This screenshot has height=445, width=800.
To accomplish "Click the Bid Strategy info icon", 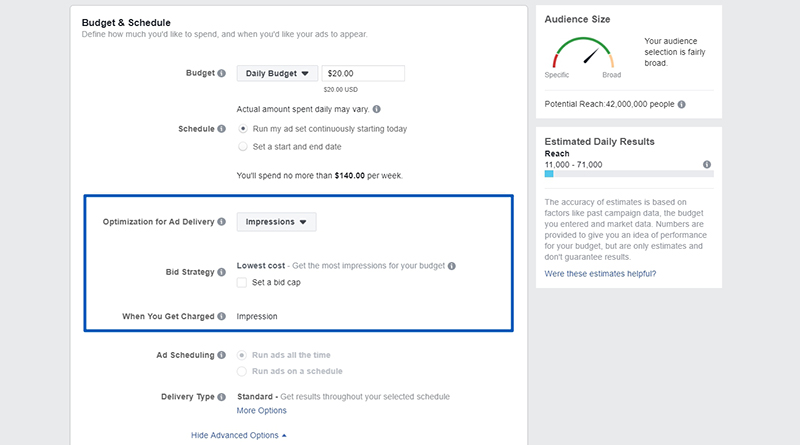I will click(x=221, y=272).
